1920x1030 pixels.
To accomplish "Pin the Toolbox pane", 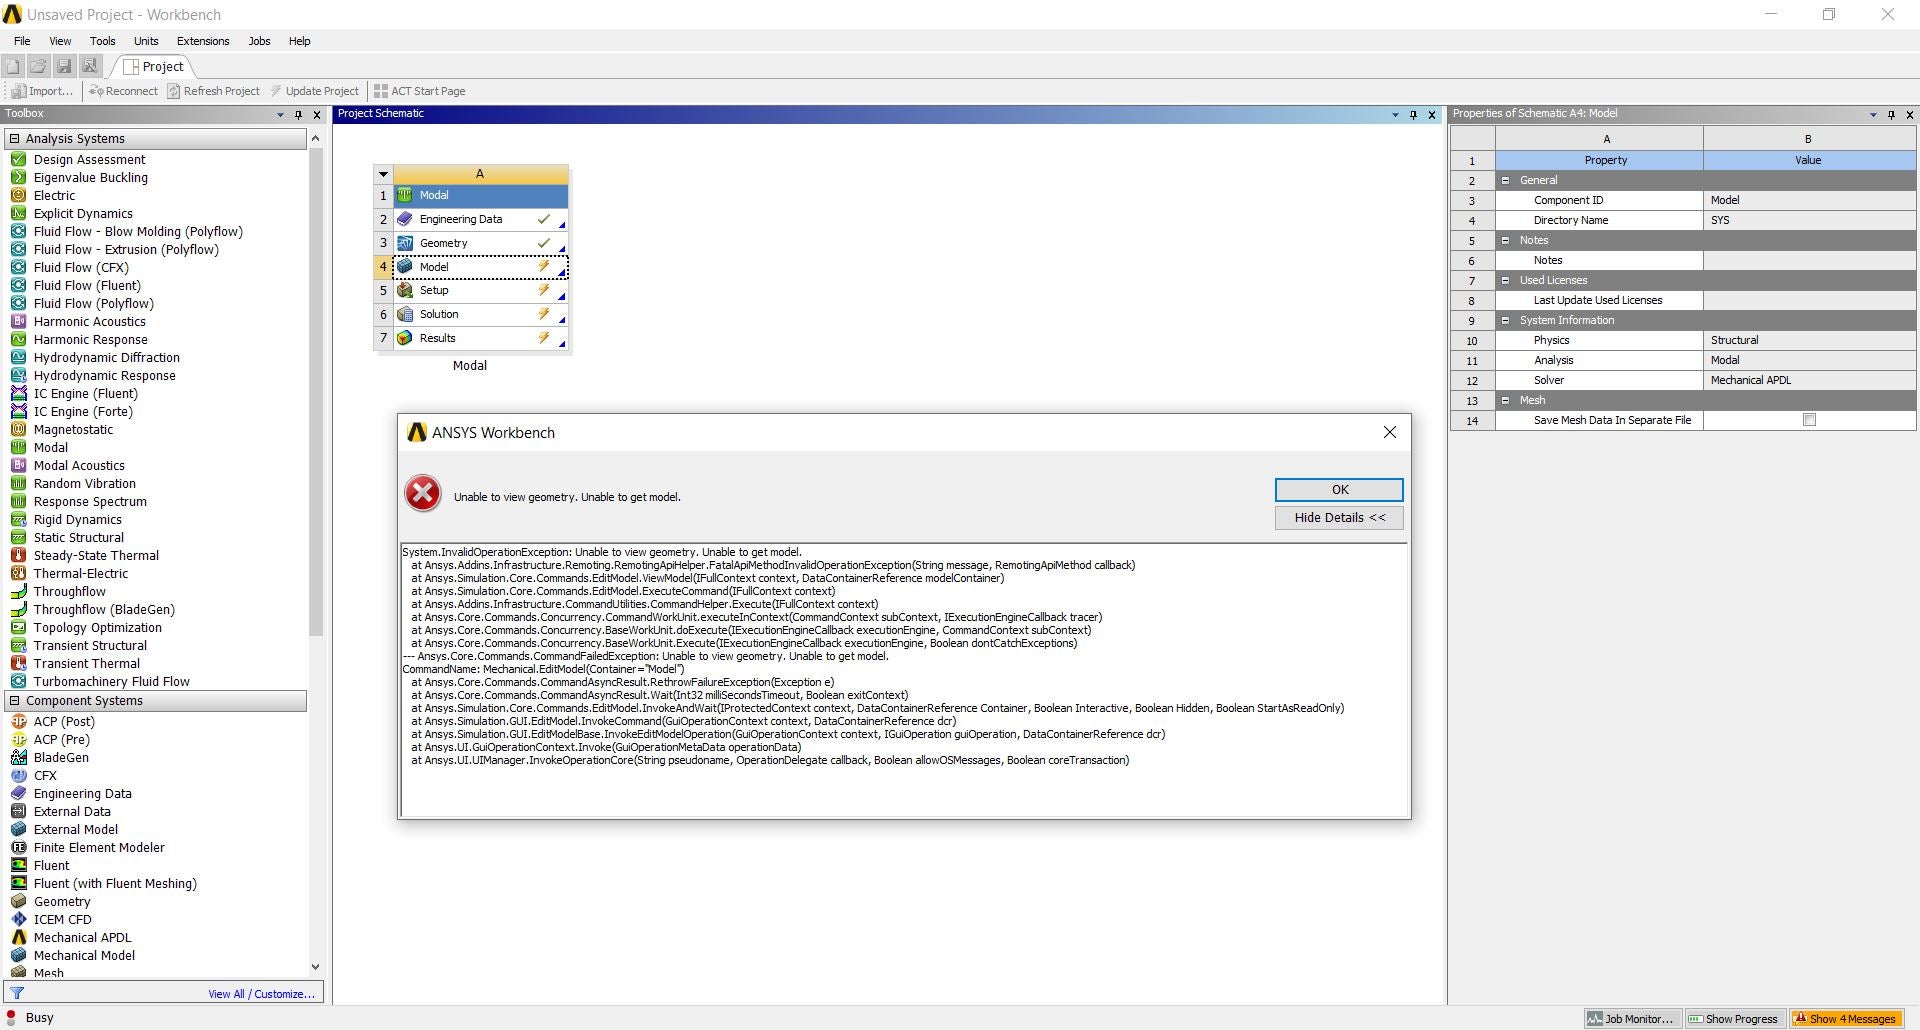I will (x=298, y=115).
